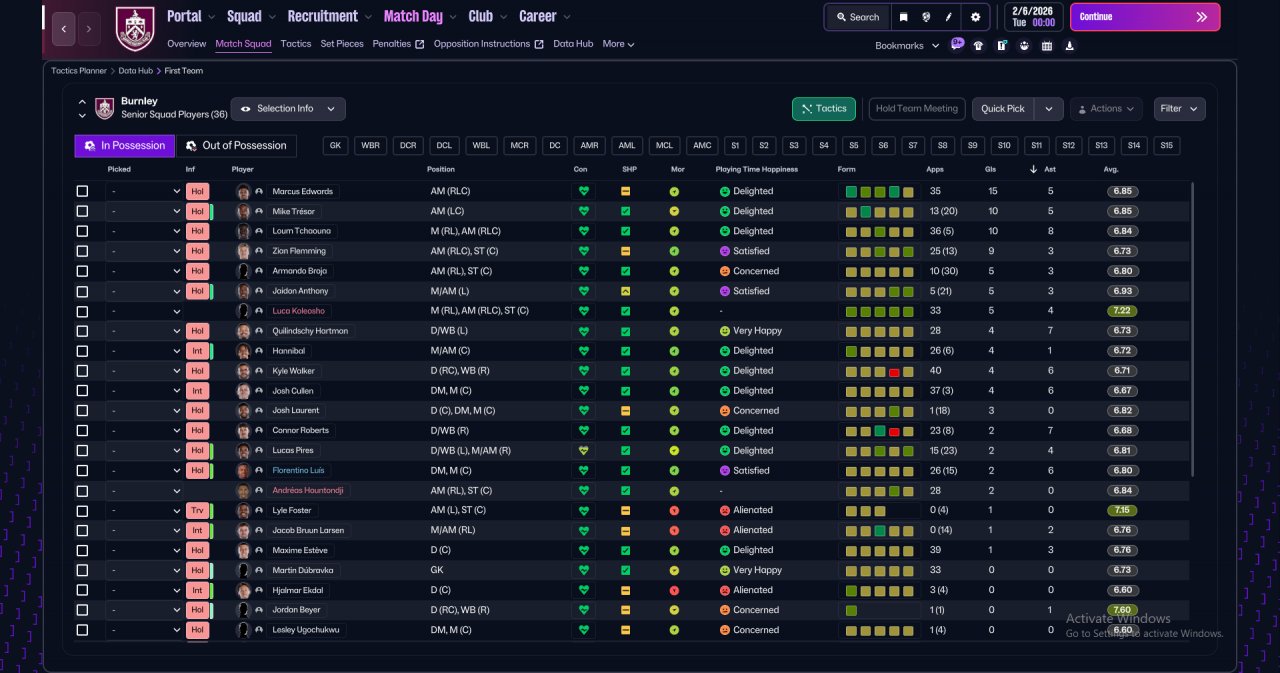Select the checkbox next to Lyle Foster
Image resolution: width=1280 pixels, height=673 pixels.
[x=82, y=510]
